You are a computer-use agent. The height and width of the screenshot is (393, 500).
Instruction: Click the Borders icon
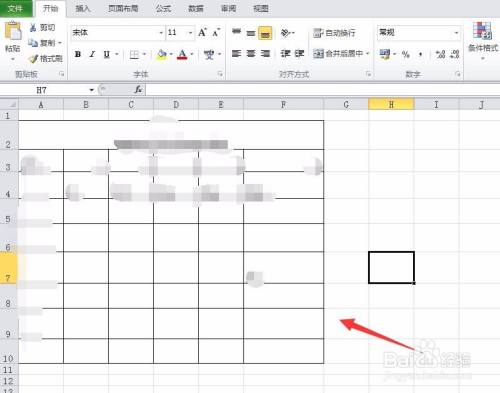134,54
